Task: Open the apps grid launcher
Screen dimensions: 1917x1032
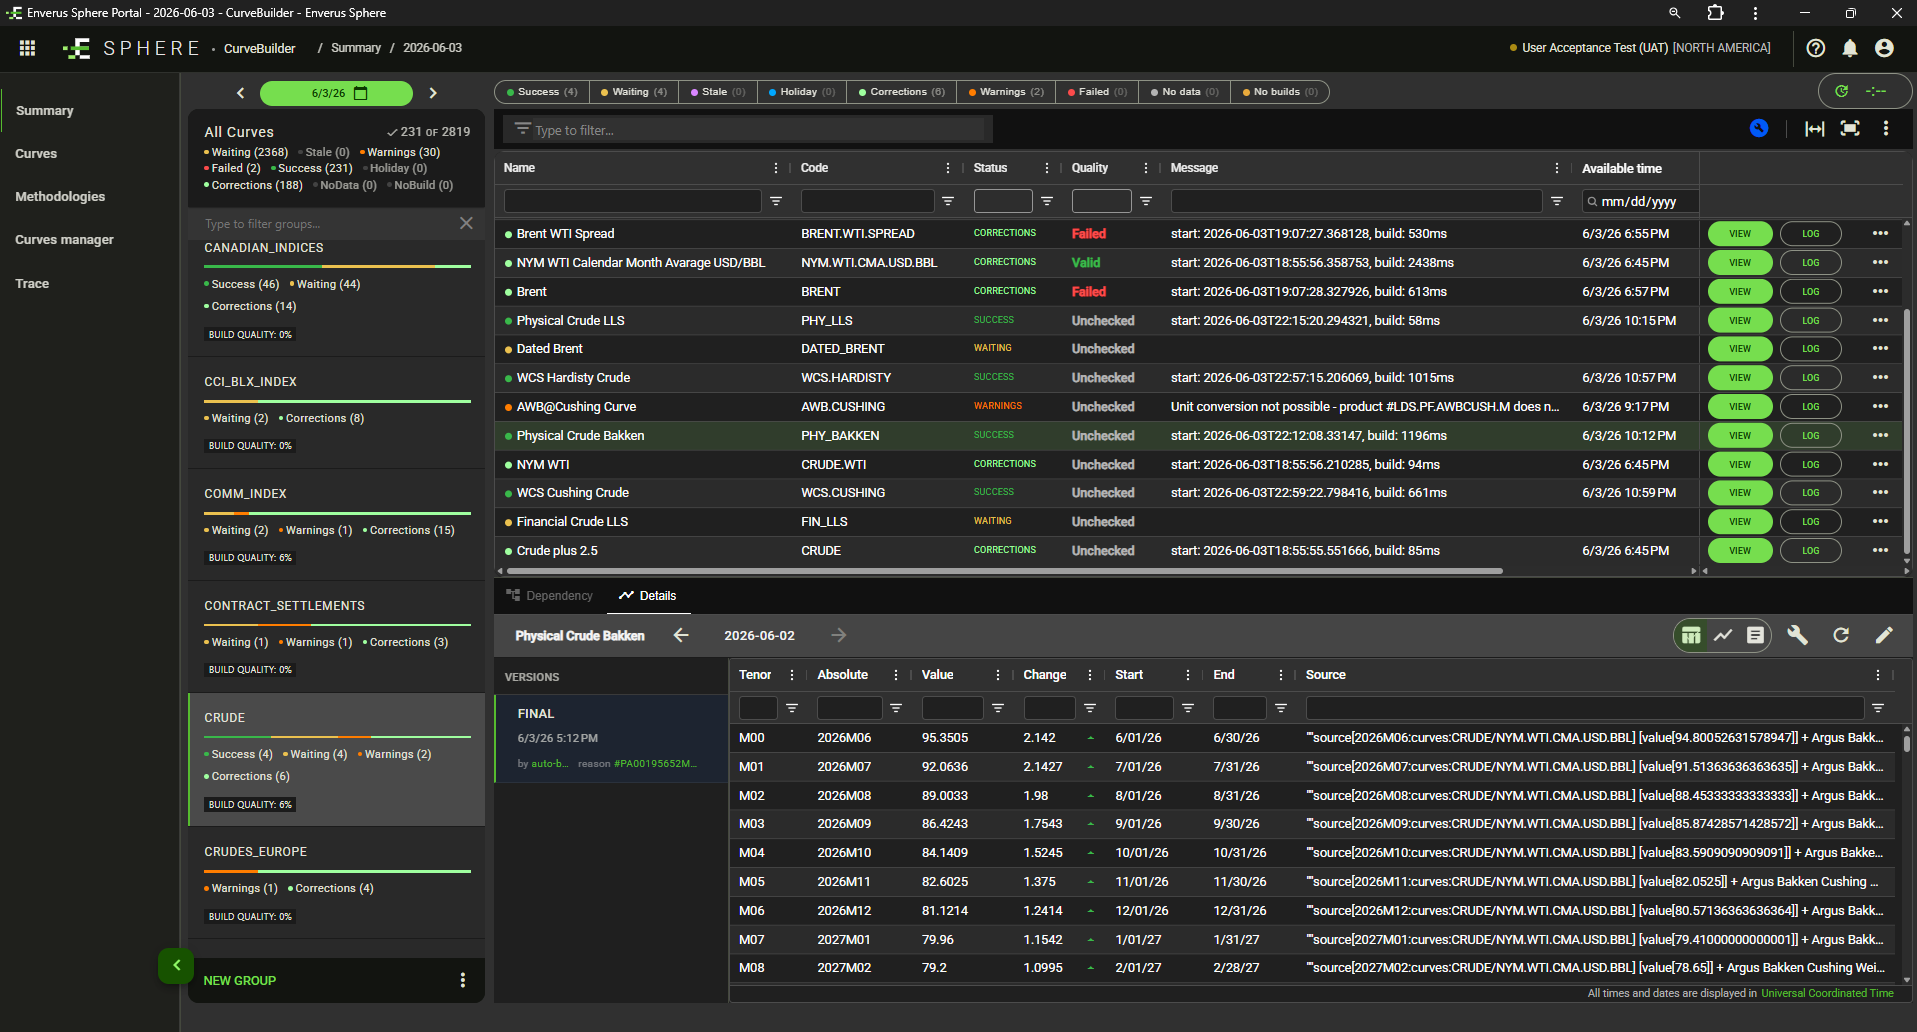Action: click(28, 48)
